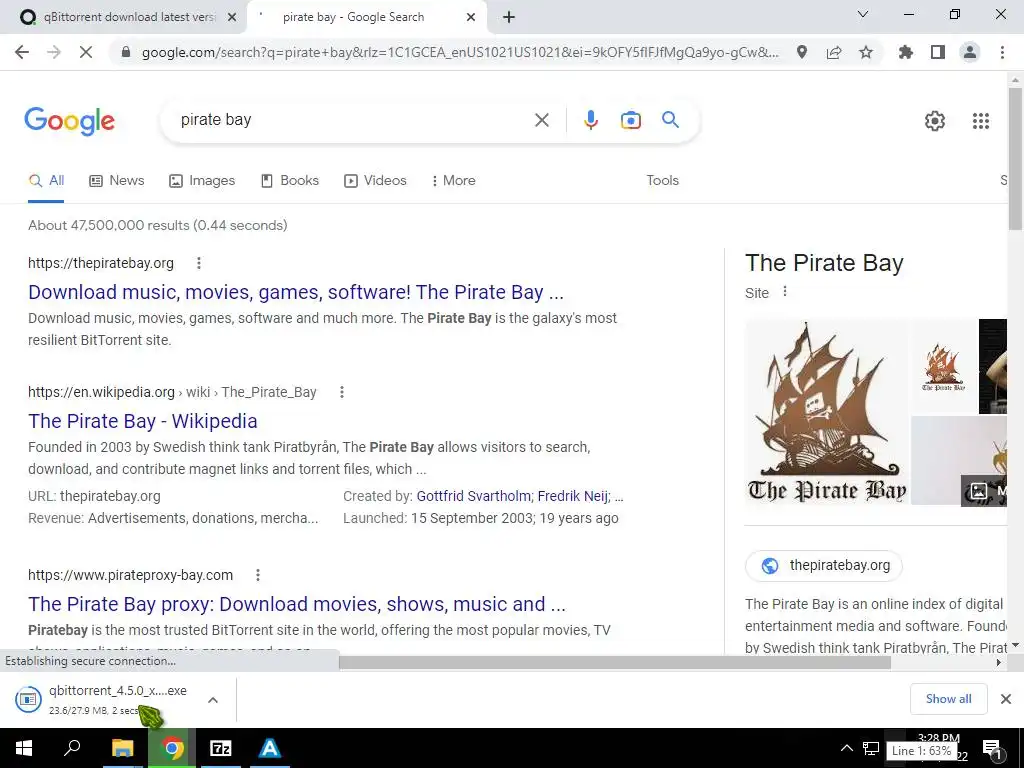Open options for thepiratebay.org result
1024x768 pixels.
click(199, 263)
